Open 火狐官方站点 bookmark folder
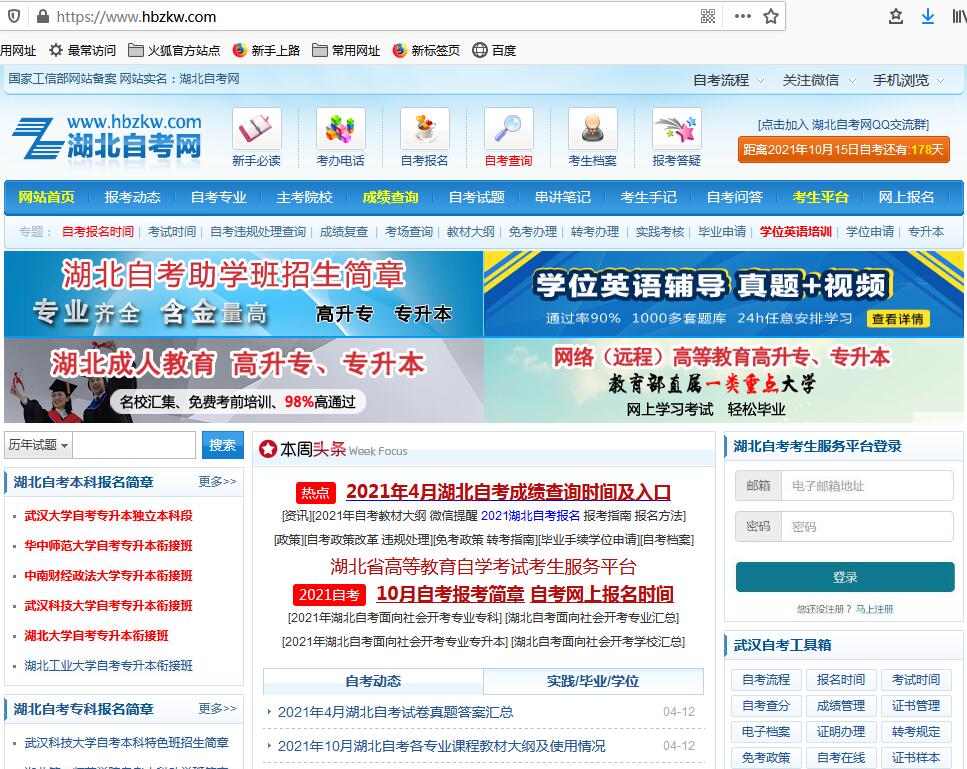Viewport: 967px width, 769px height. [174, 51]
